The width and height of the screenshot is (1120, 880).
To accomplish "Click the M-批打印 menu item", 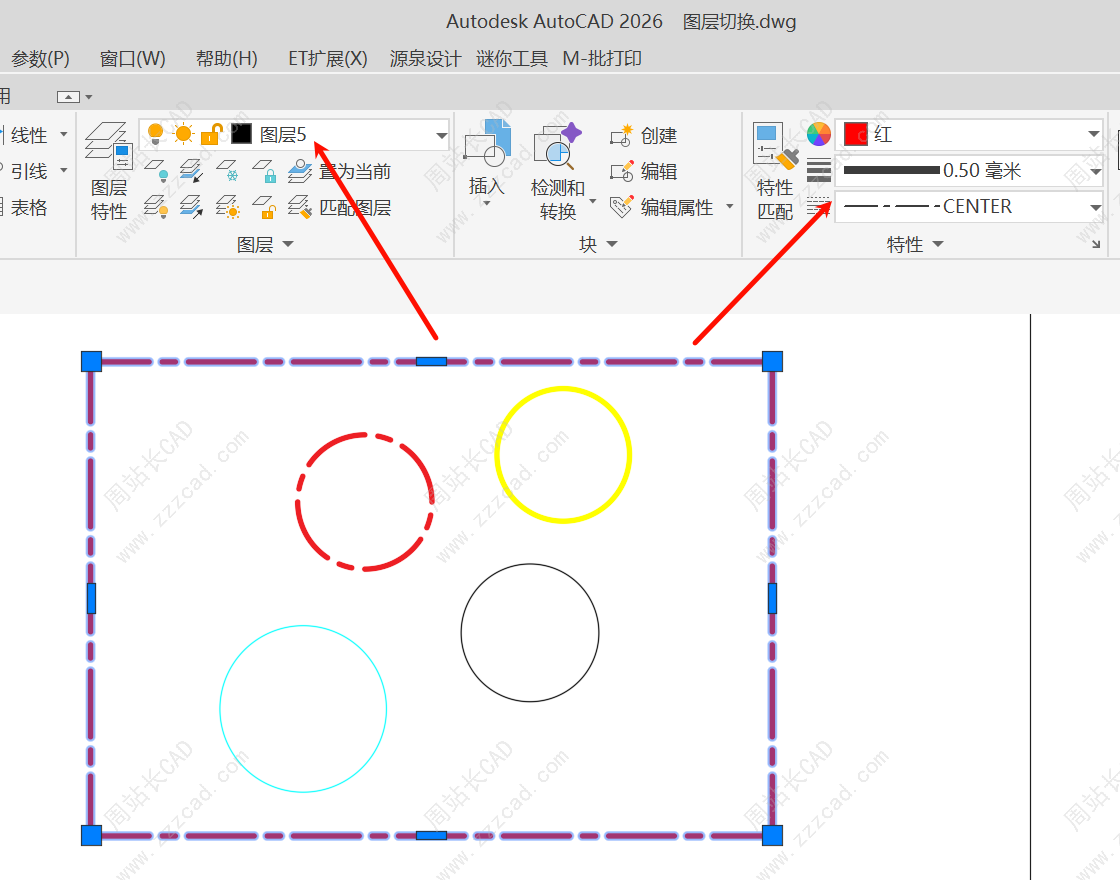I will click(x=602, y=59).
